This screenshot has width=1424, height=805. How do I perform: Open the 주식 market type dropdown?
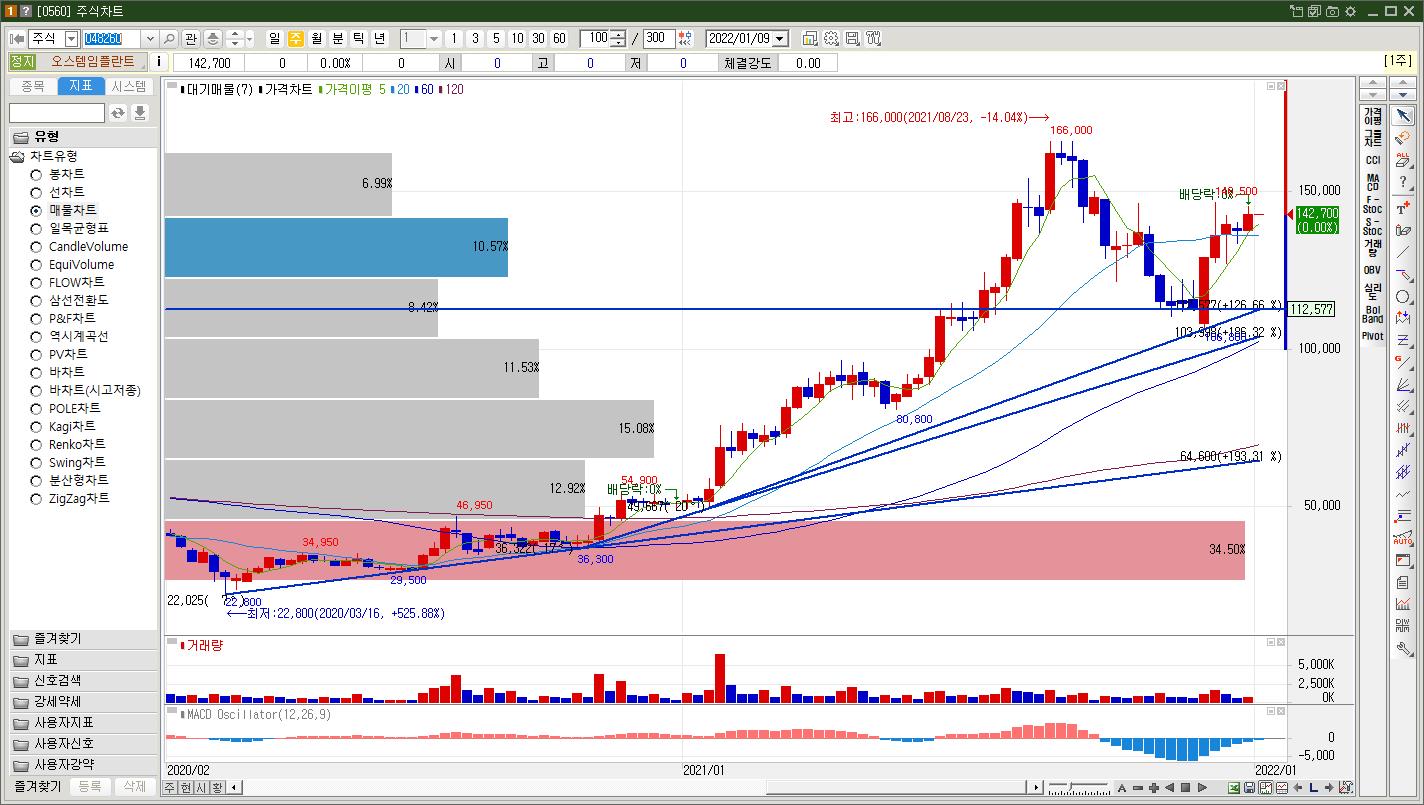[x=71, y=38]
